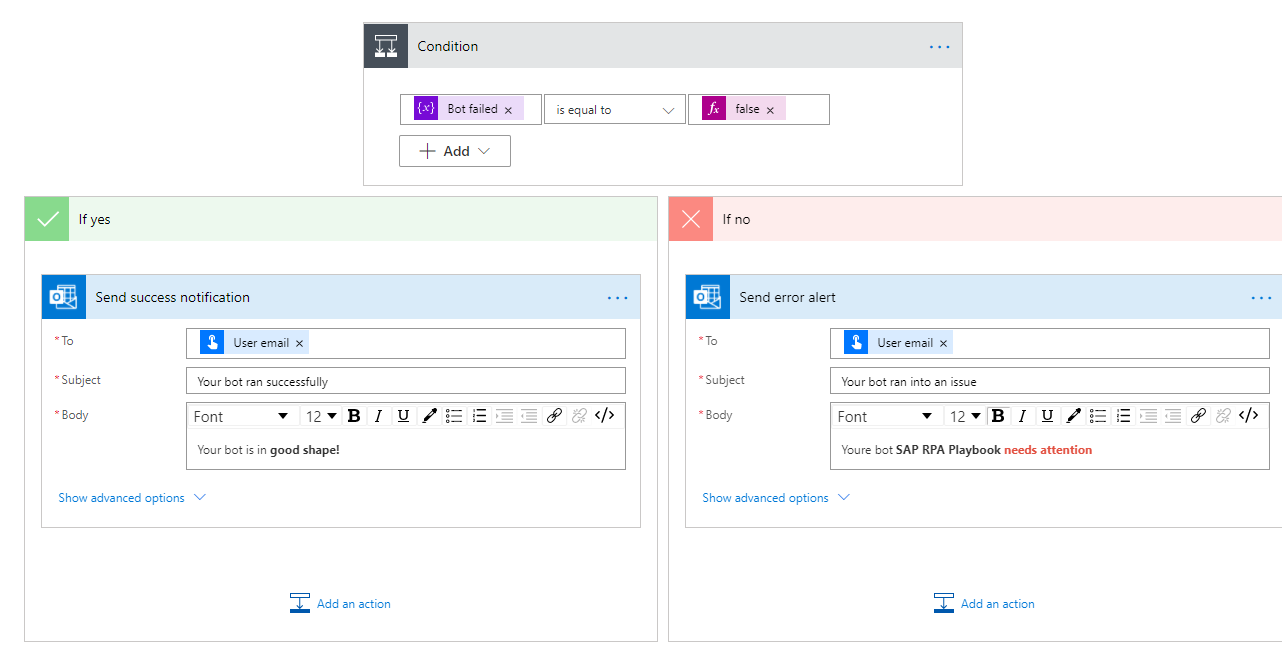Screen dimensions: 1282x653
Task: Open font size 12 dropdown in error alert
Action: pyautogui.click(x=965, y=416)
